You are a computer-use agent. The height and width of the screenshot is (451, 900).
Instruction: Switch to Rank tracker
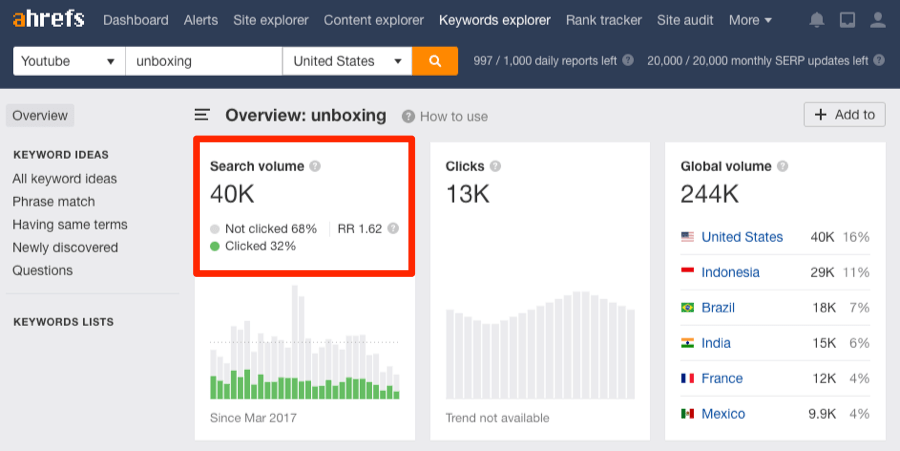click(x=604, y=20)
